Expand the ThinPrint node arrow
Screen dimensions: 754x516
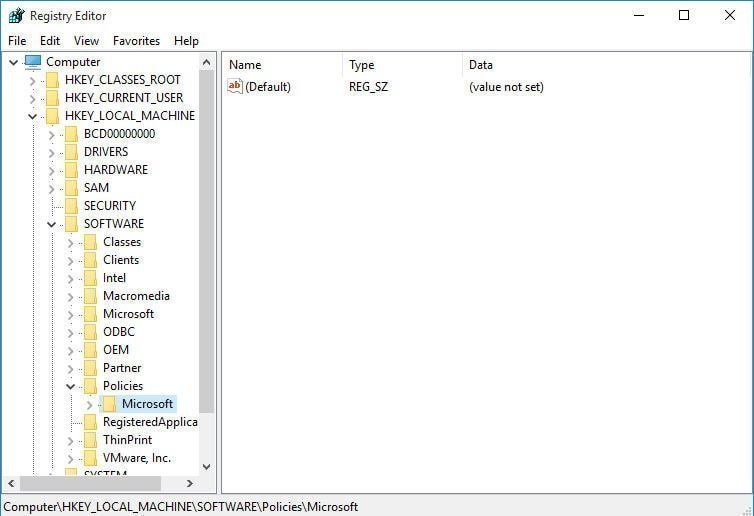click(x=70, y=441)
